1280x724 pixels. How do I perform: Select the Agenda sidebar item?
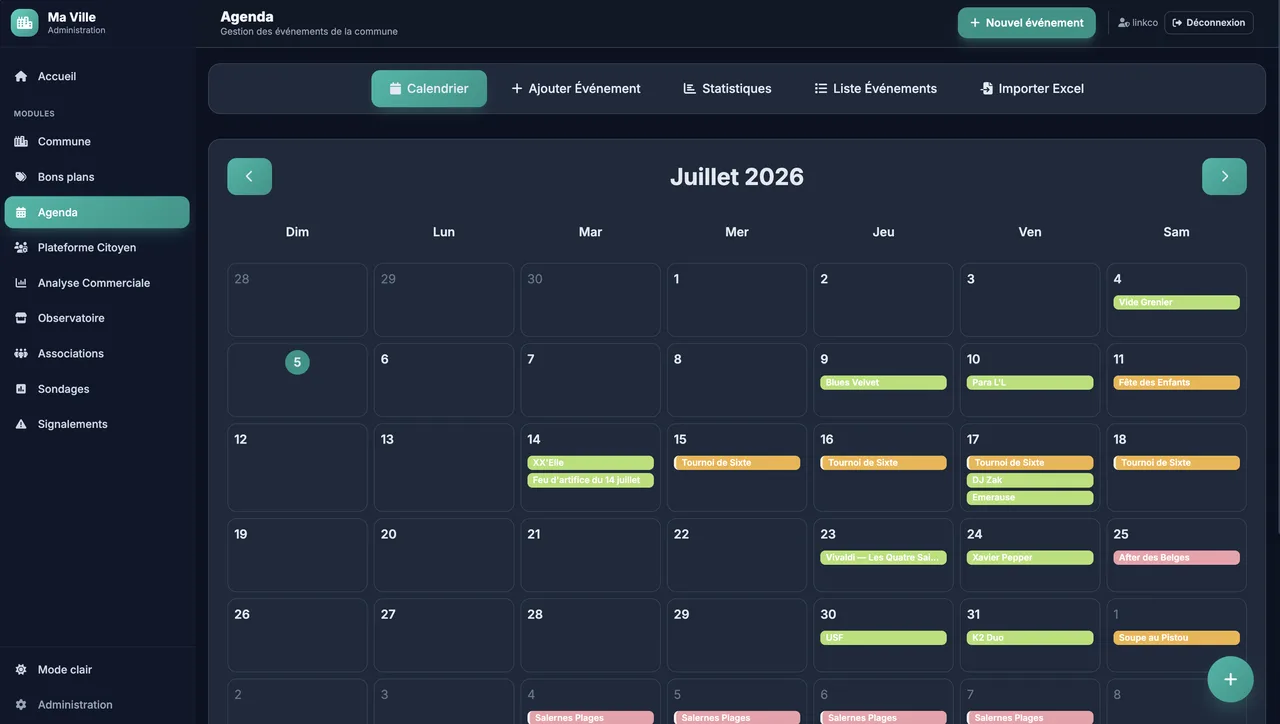[97, 212]
